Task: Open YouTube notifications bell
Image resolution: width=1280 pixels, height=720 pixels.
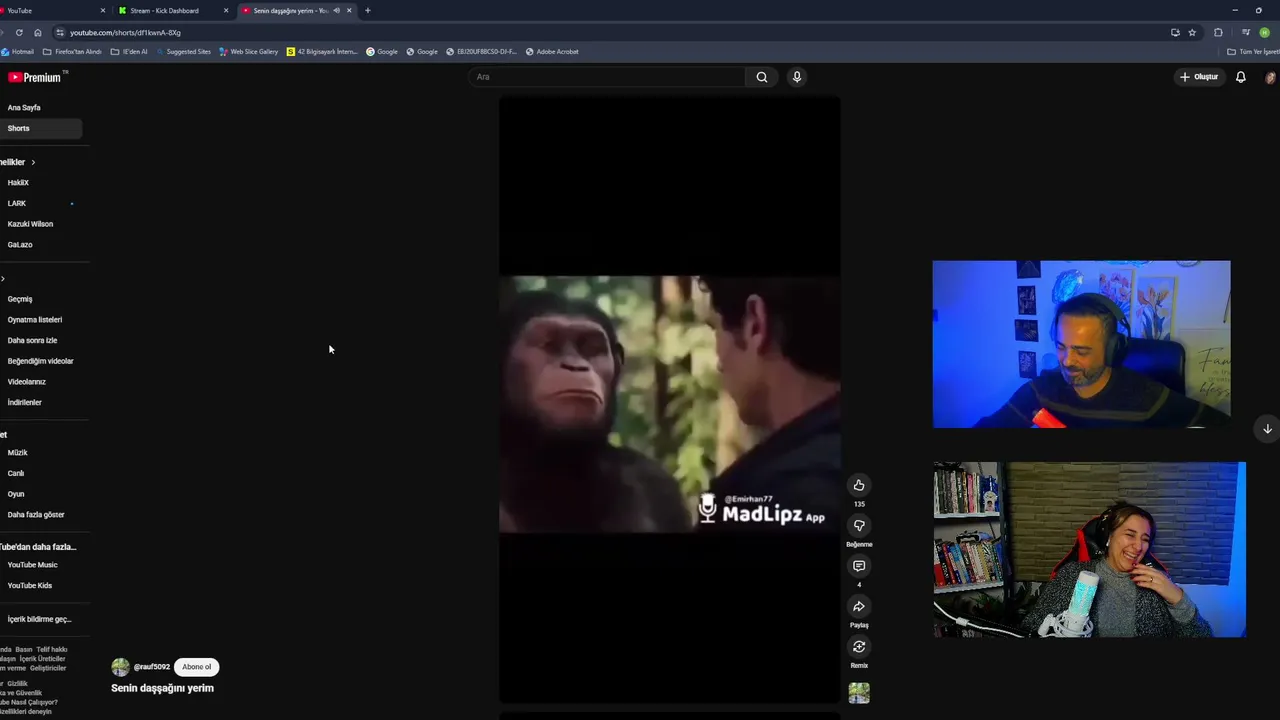Action: [1241, 77]
